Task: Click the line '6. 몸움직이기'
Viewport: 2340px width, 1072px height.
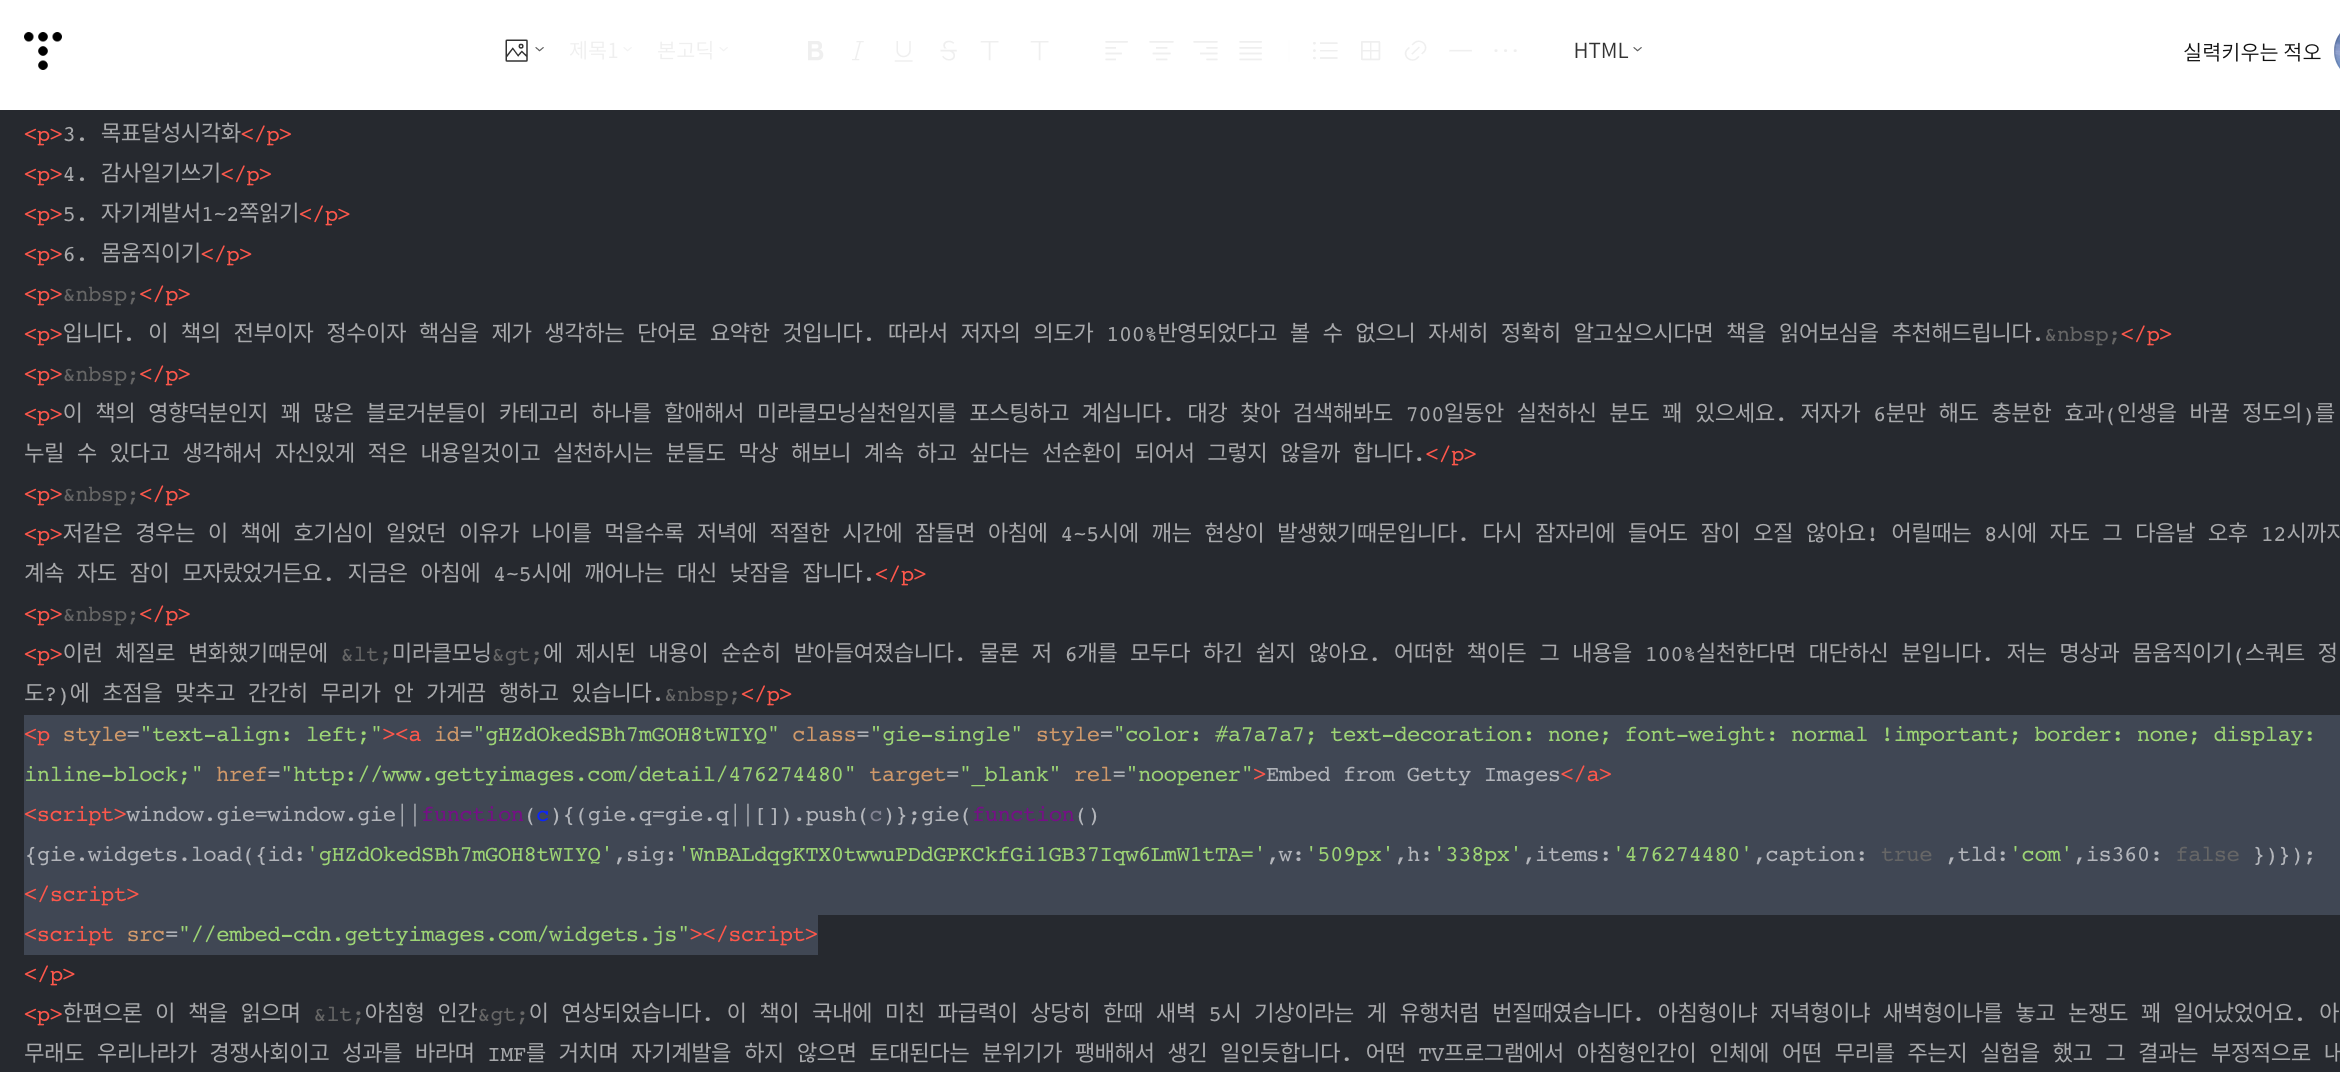Action: (138, 253)
